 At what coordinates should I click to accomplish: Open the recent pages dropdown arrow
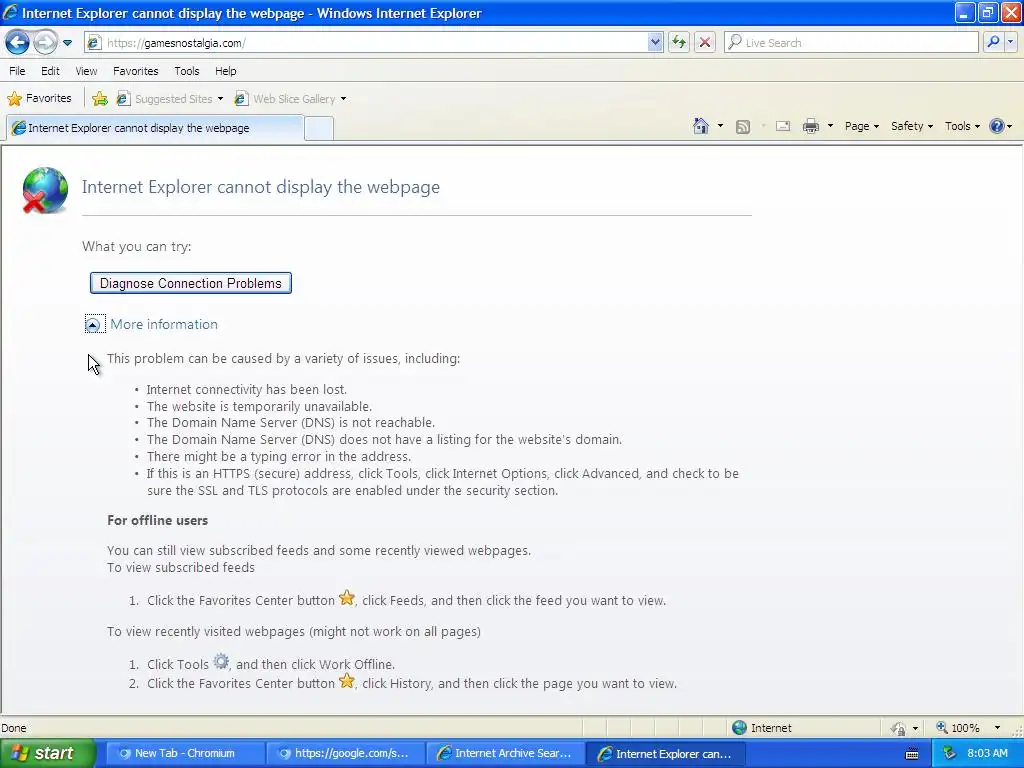pos(67,43)
